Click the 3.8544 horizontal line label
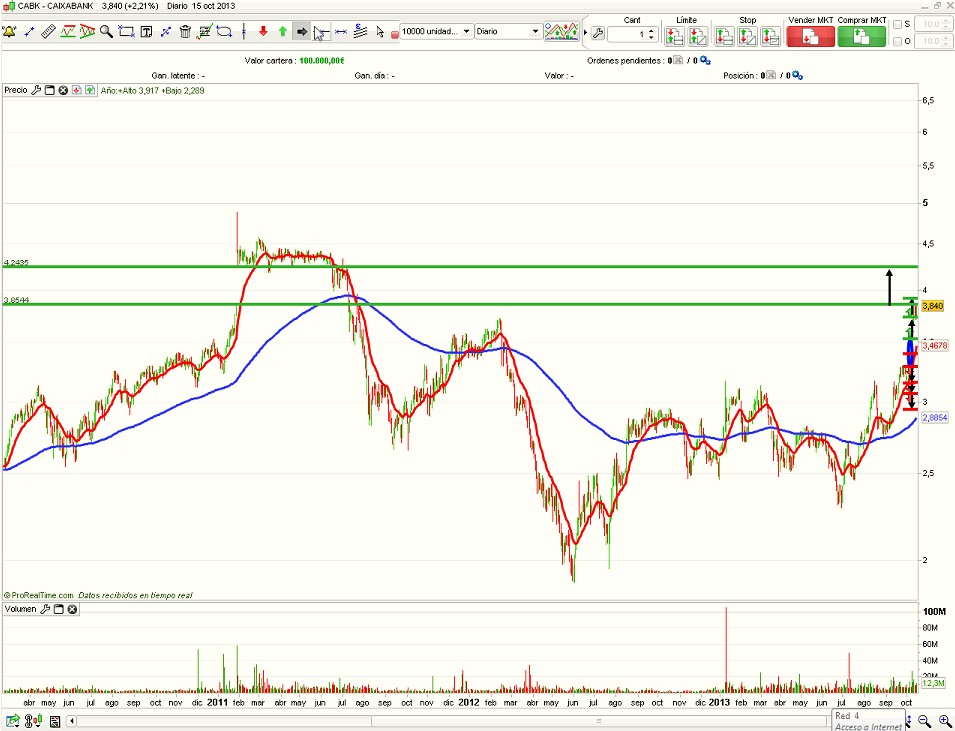 coord(16,300)
